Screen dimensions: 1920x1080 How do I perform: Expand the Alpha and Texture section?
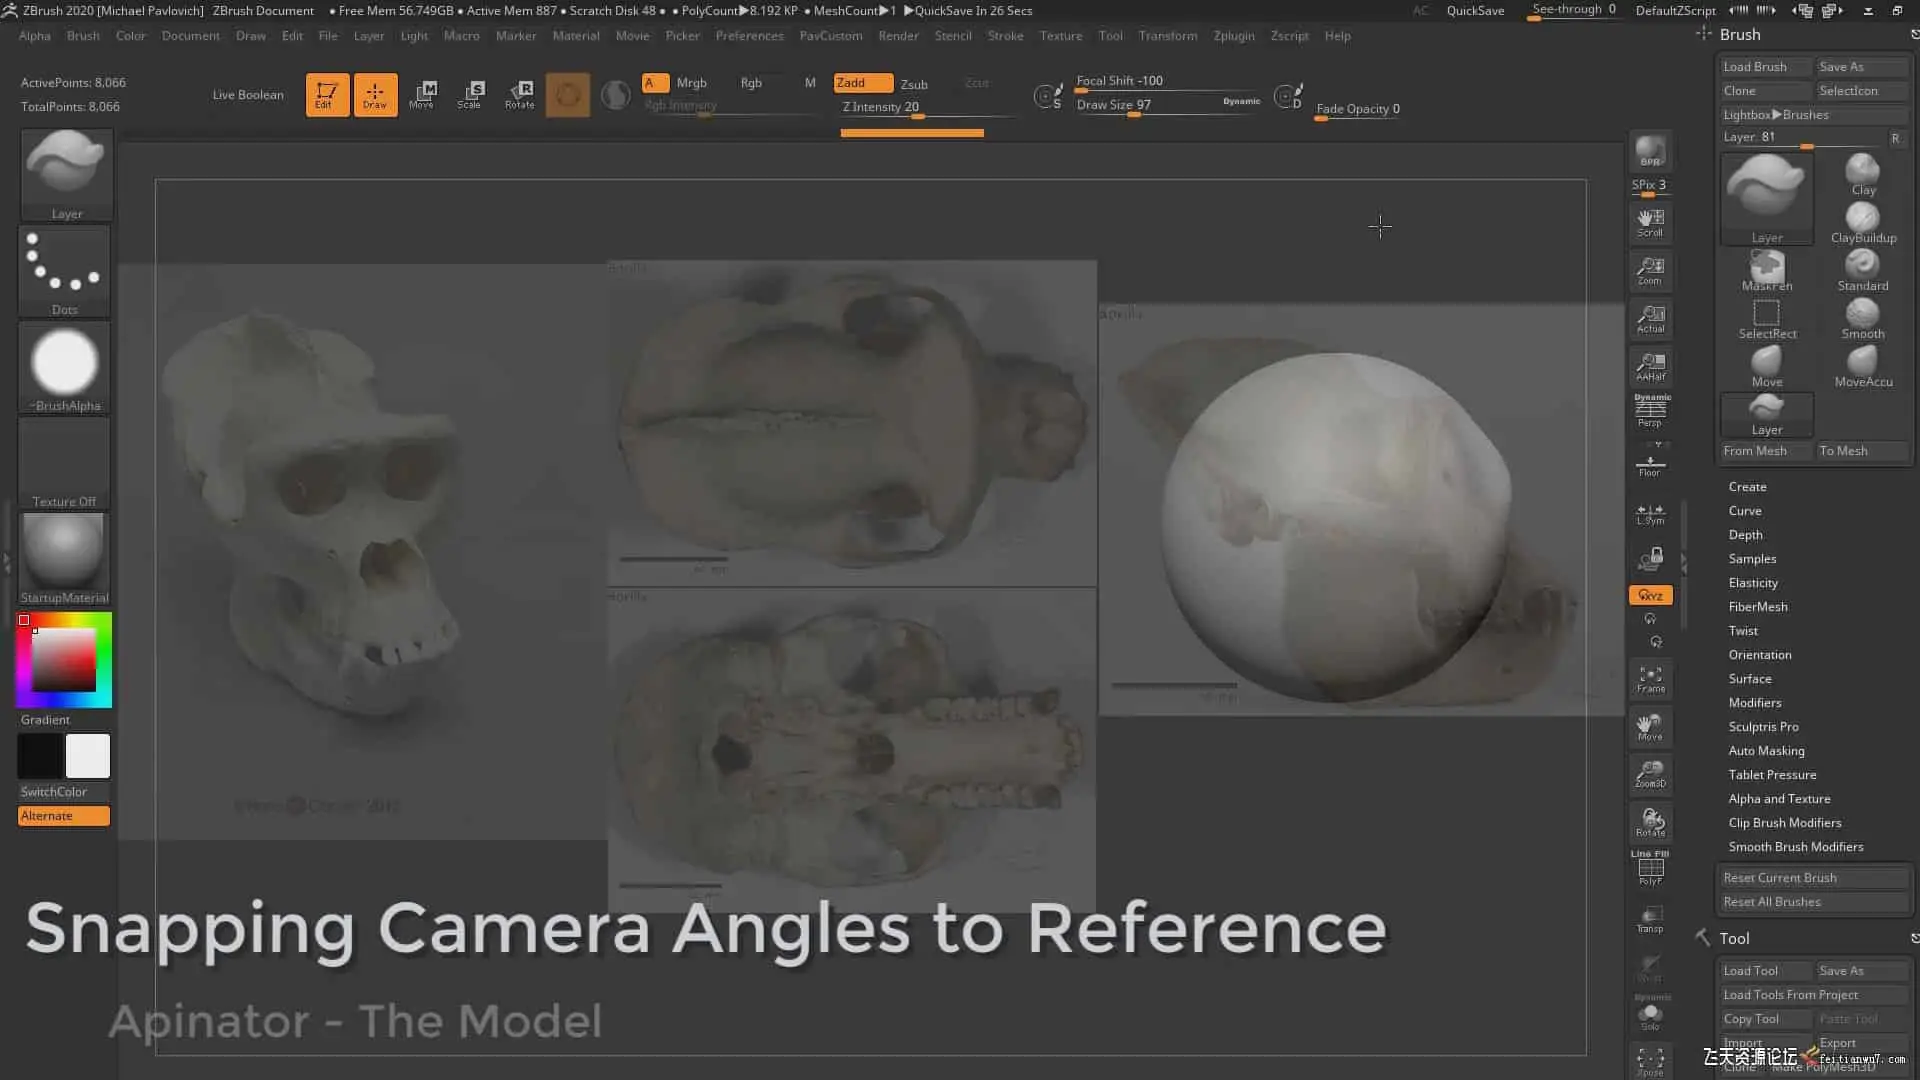point(1778,798)
